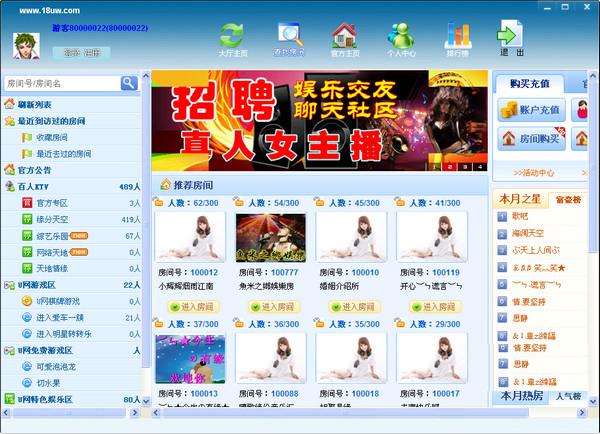Click 进入房间 for room 100777

click(x=273, y=307)
